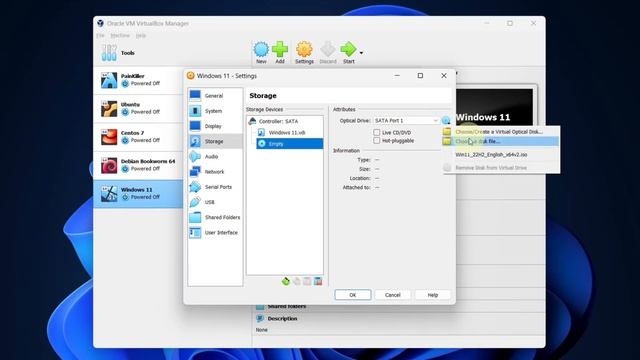Choose 'Choose/Create a Virtual Optical Disk...'
This screenshot has height=360, width=640.
click(501, 131)
